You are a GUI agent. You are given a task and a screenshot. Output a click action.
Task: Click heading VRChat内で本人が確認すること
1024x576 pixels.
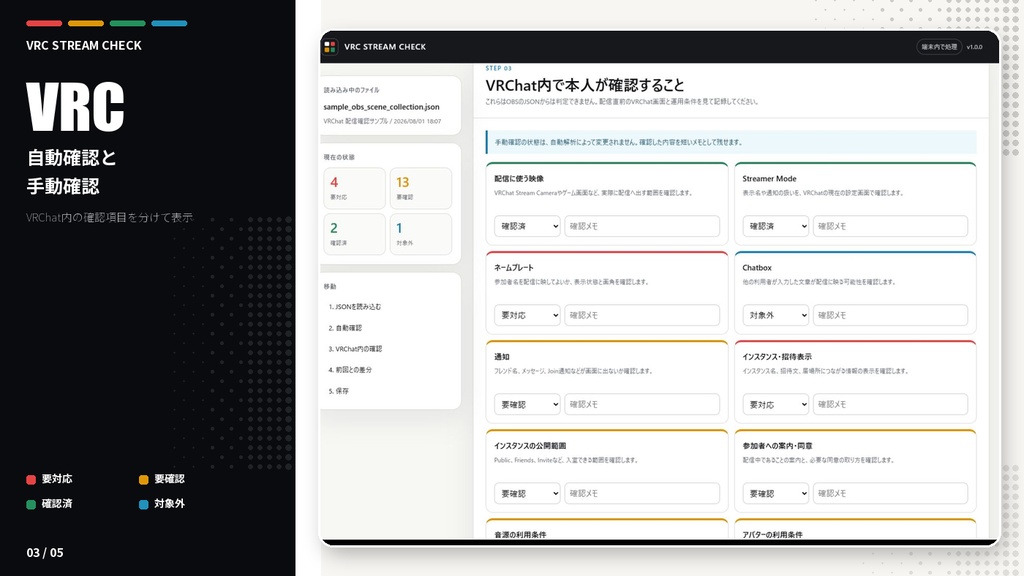click(584, 85)
